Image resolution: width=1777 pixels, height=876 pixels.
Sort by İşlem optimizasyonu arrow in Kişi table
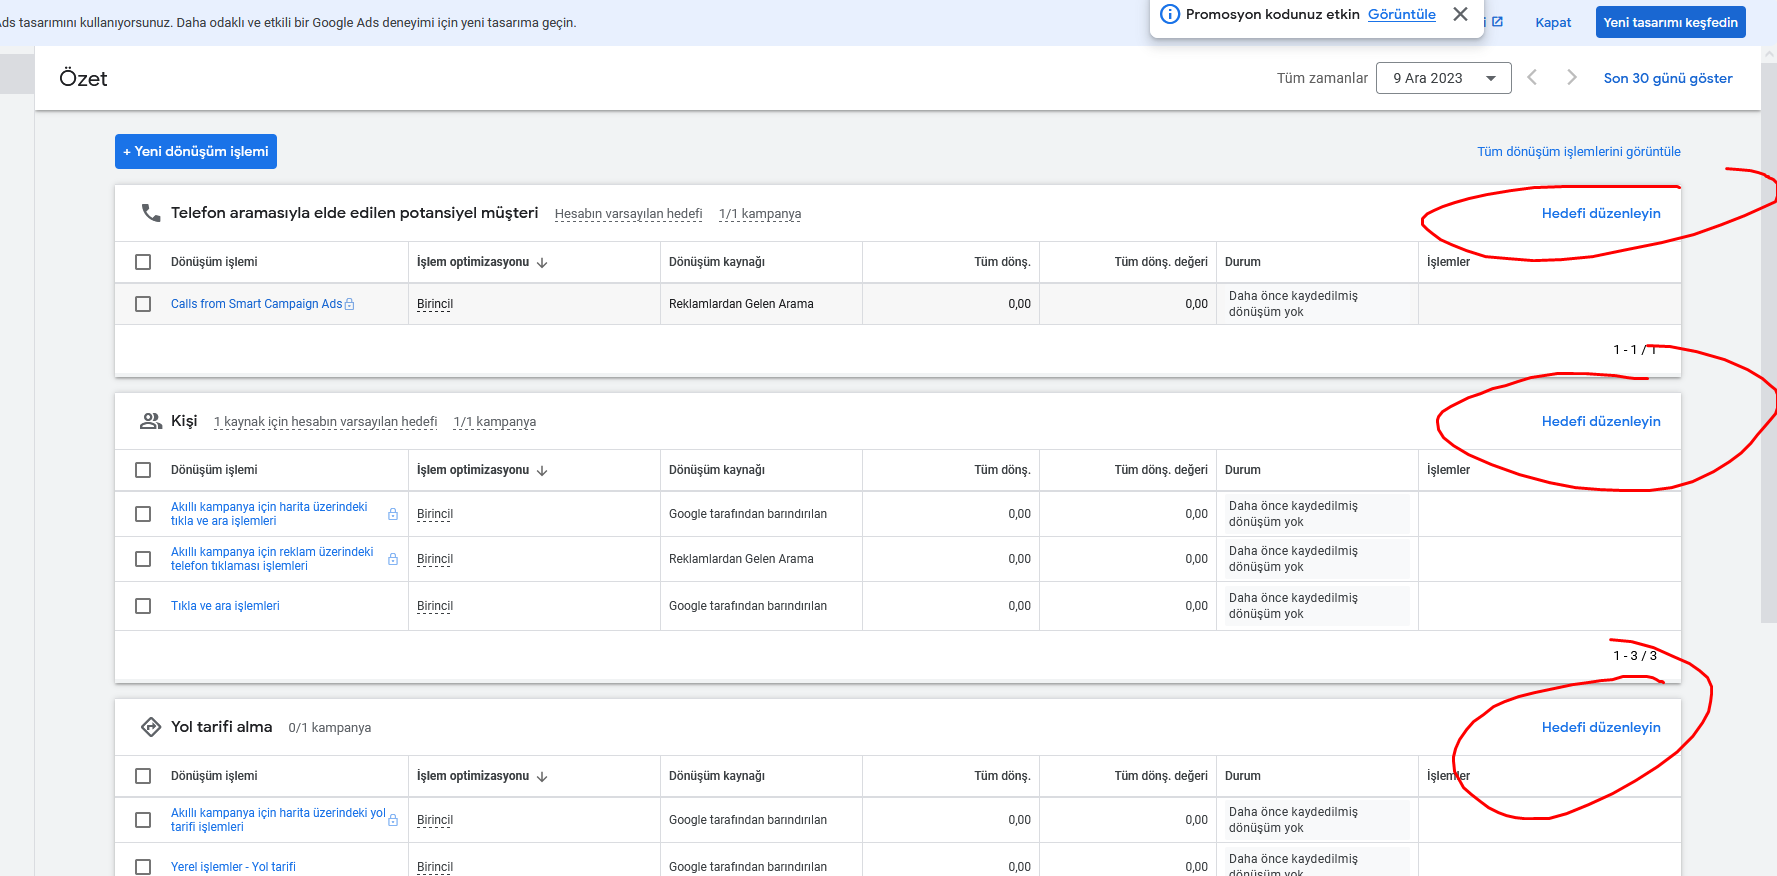click(542, 470)
